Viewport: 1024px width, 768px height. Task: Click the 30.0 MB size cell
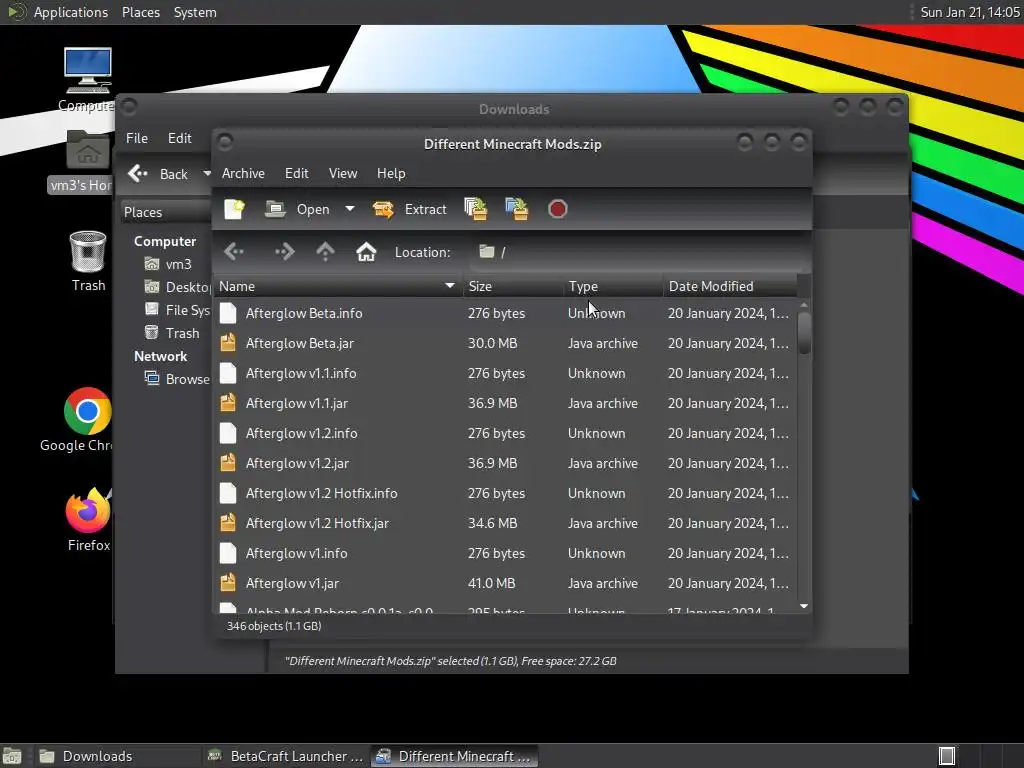coord(492,343)
